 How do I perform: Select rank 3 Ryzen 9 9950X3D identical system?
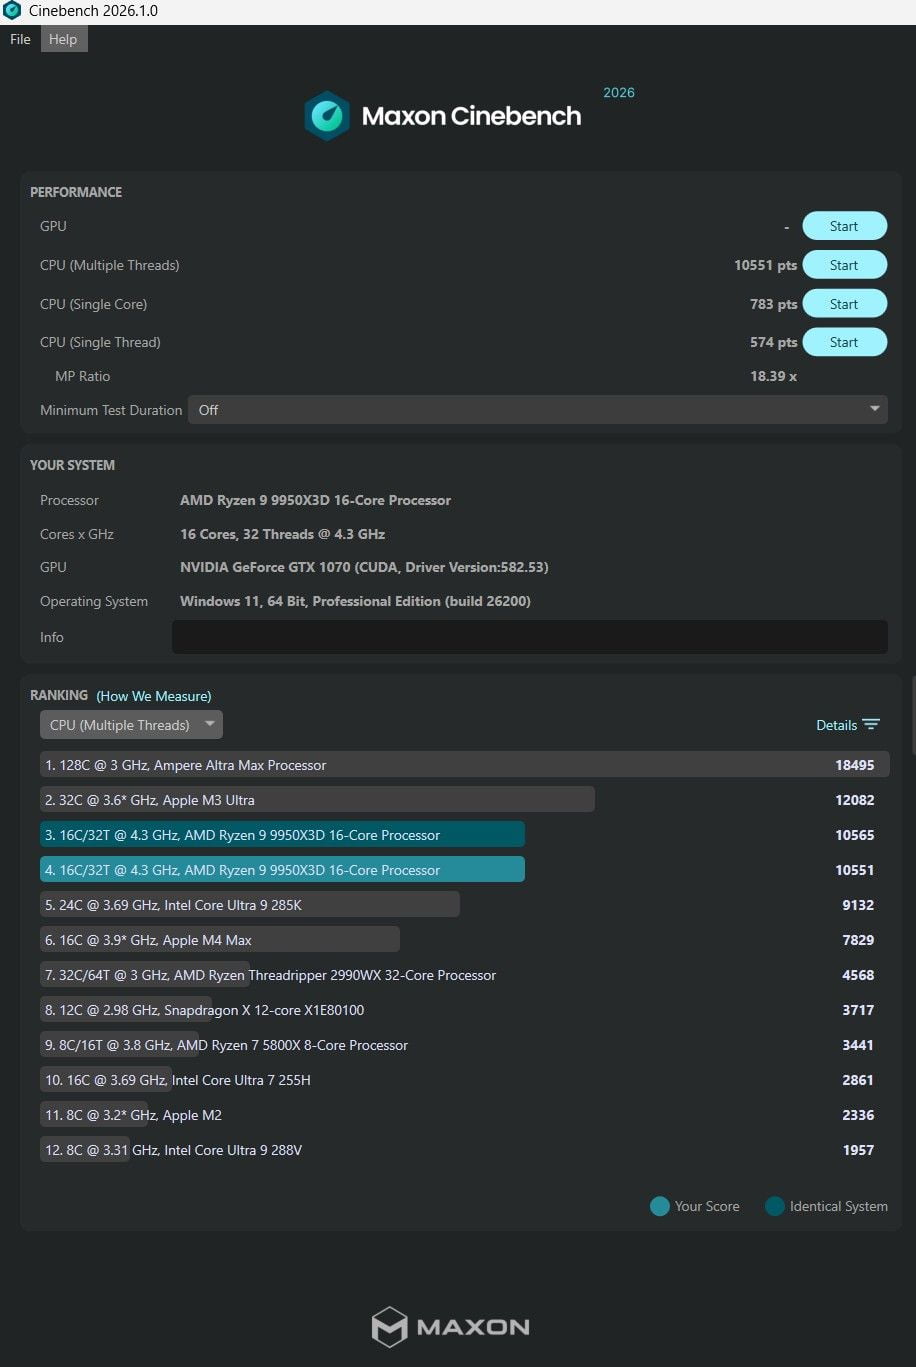click(464, 835)
